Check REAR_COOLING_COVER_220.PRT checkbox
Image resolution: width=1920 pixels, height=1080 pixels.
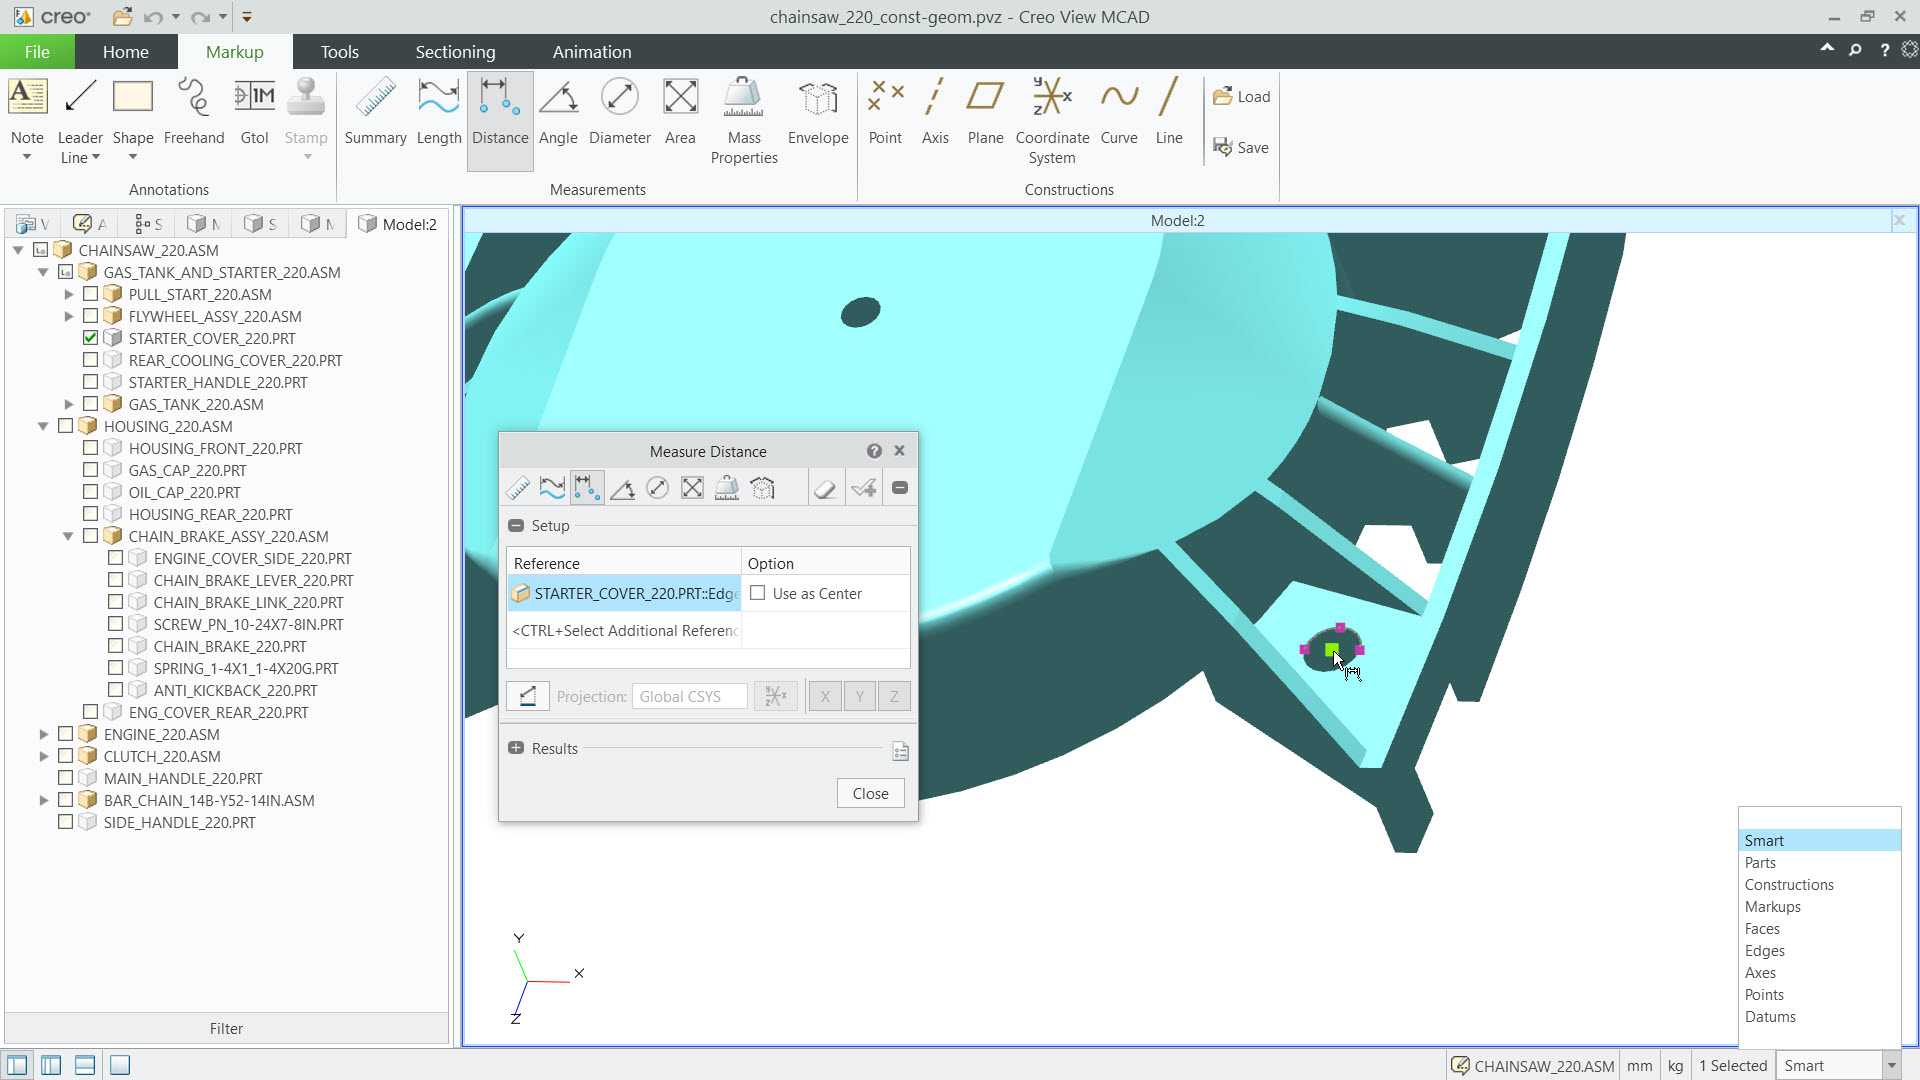click(x=91, y=360)
